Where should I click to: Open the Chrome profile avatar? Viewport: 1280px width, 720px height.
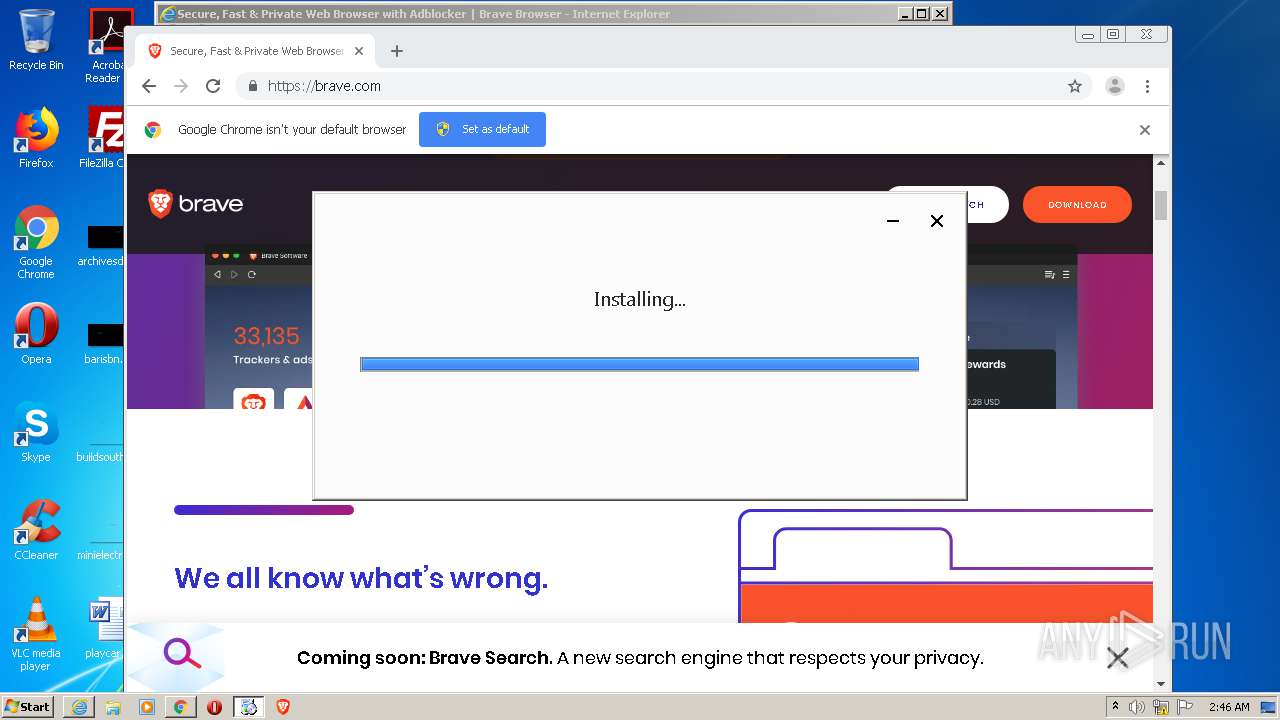coord(1115,86)
